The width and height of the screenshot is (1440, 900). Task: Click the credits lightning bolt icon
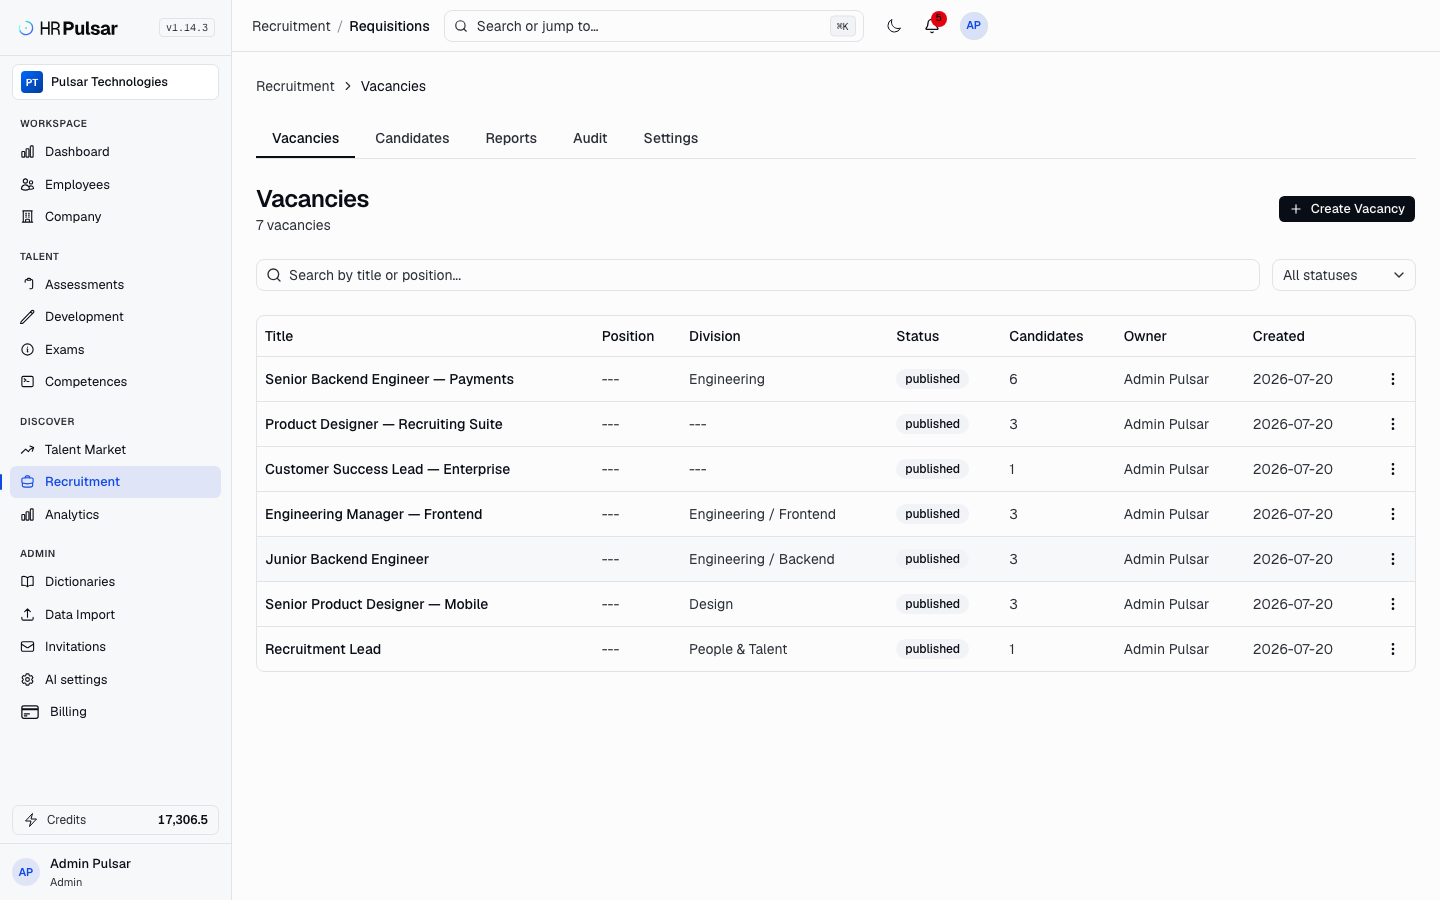tap(31, 820)
